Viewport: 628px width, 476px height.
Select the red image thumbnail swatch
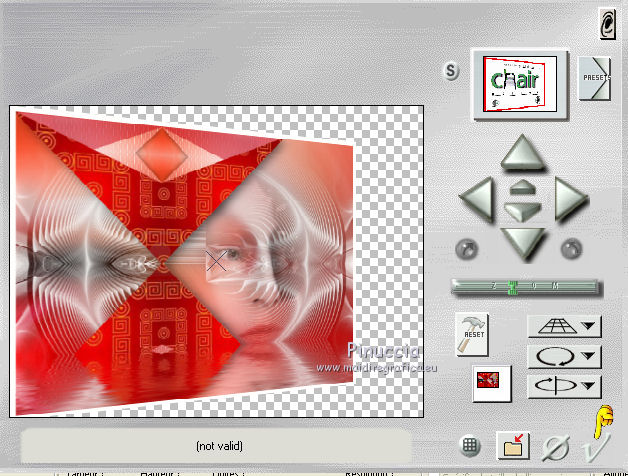pyautogui.click(x=492, y=383)
